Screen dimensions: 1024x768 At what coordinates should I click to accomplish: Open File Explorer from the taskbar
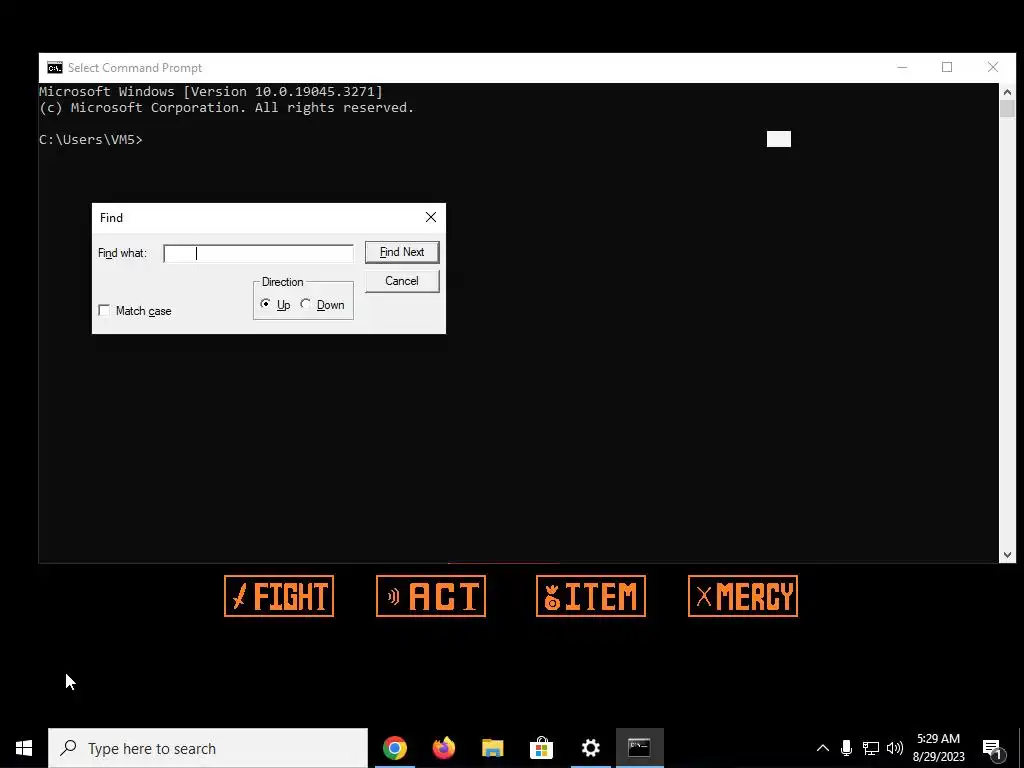[492, 748]
